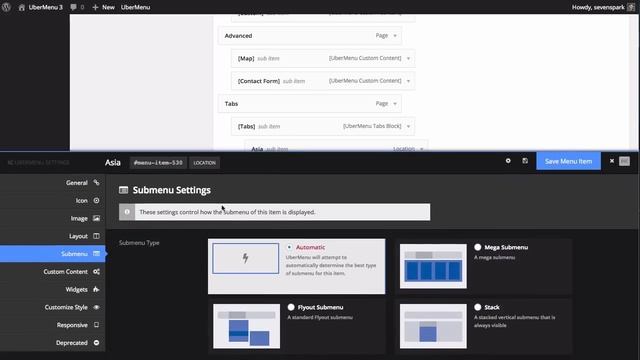Click the [UberMenu Tabs Block] label

(x=372, y=126)
